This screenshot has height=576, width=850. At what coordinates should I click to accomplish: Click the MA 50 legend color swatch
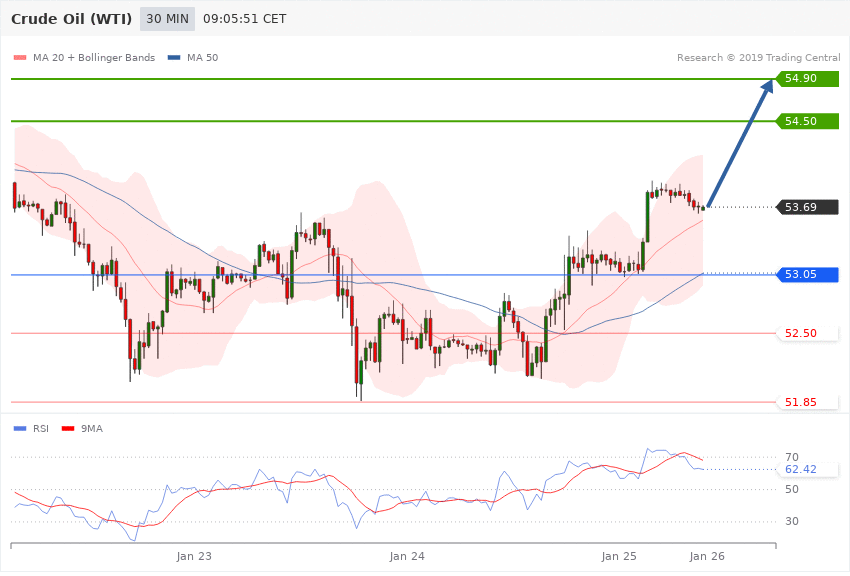[174, 57]
